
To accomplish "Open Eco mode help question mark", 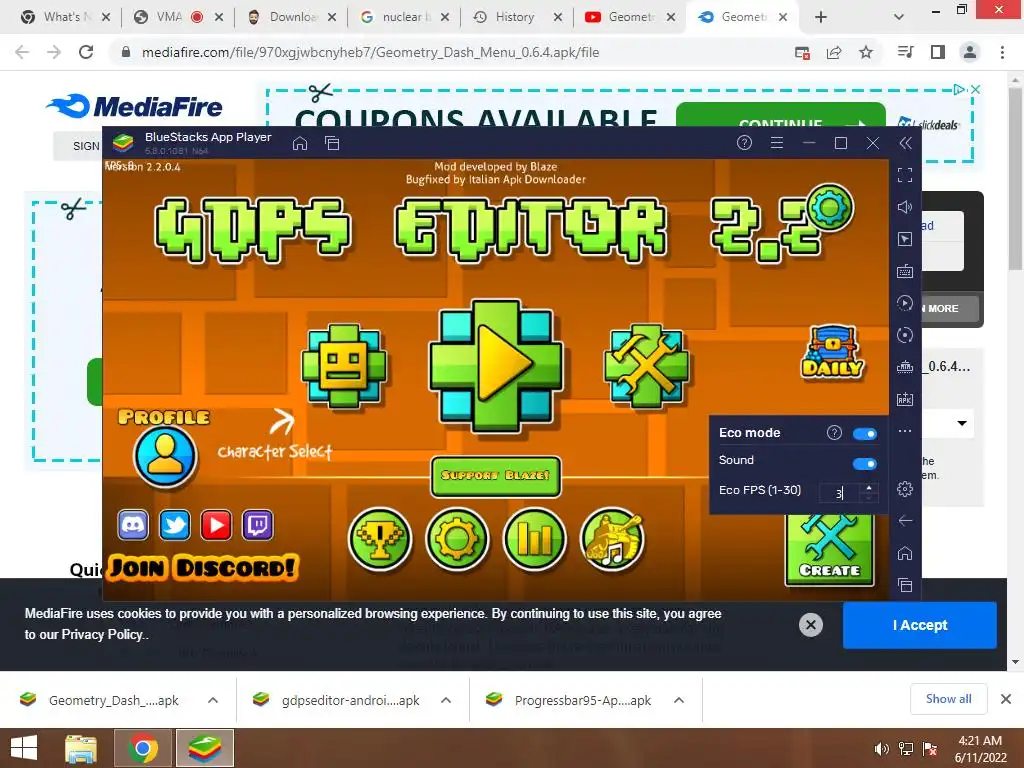I will coord(834,432).
